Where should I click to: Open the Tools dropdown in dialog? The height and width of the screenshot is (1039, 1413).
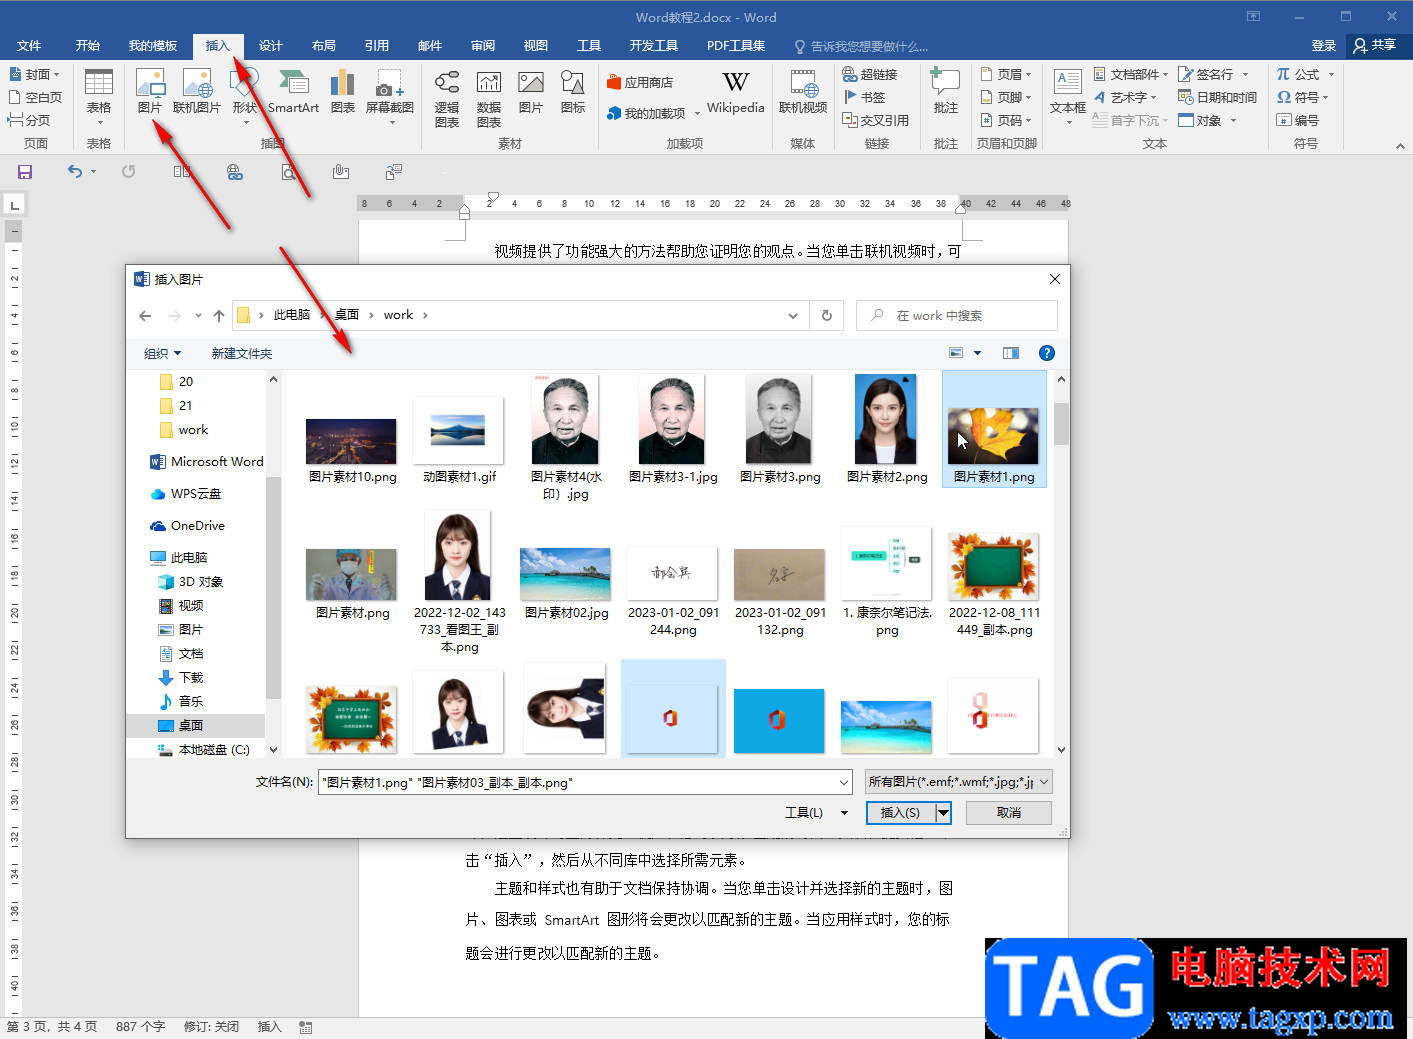[x=817, y=813]
